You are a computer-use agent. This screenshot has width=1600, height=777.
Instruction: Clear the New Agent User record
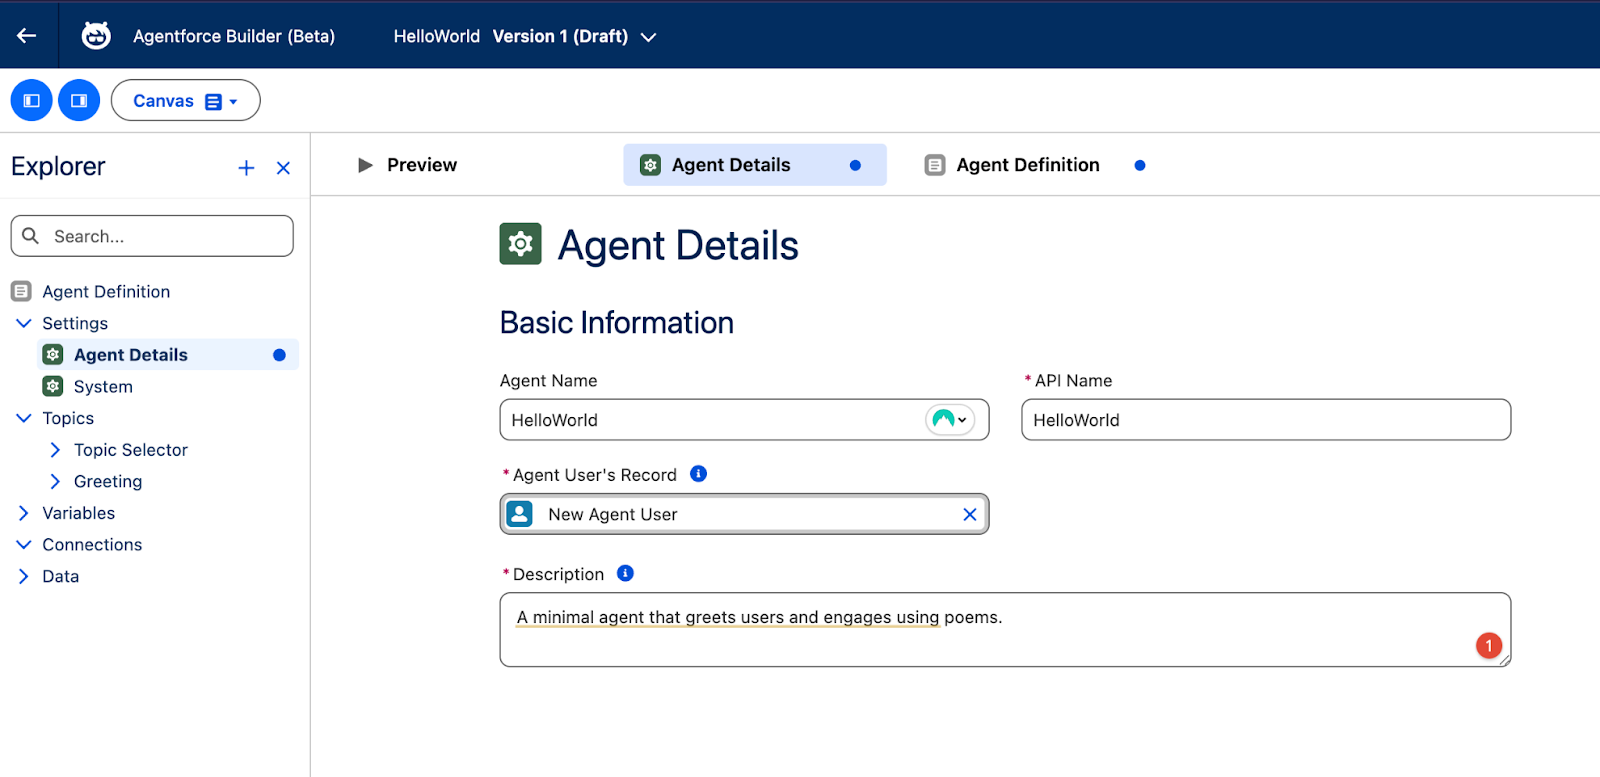(969, 514)
